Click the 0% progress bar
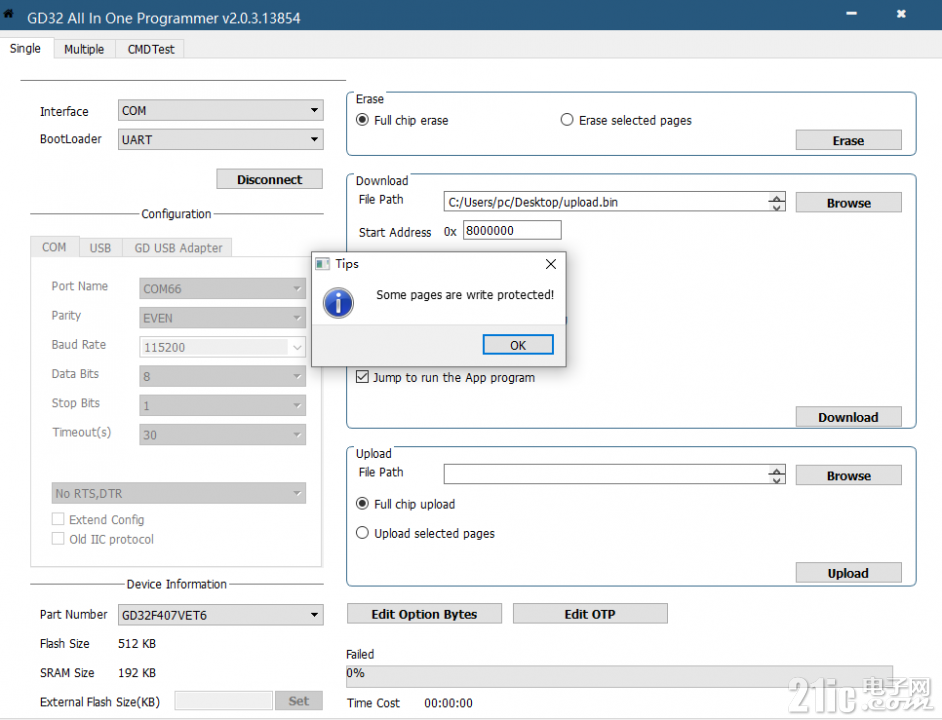 pos(619,676)
